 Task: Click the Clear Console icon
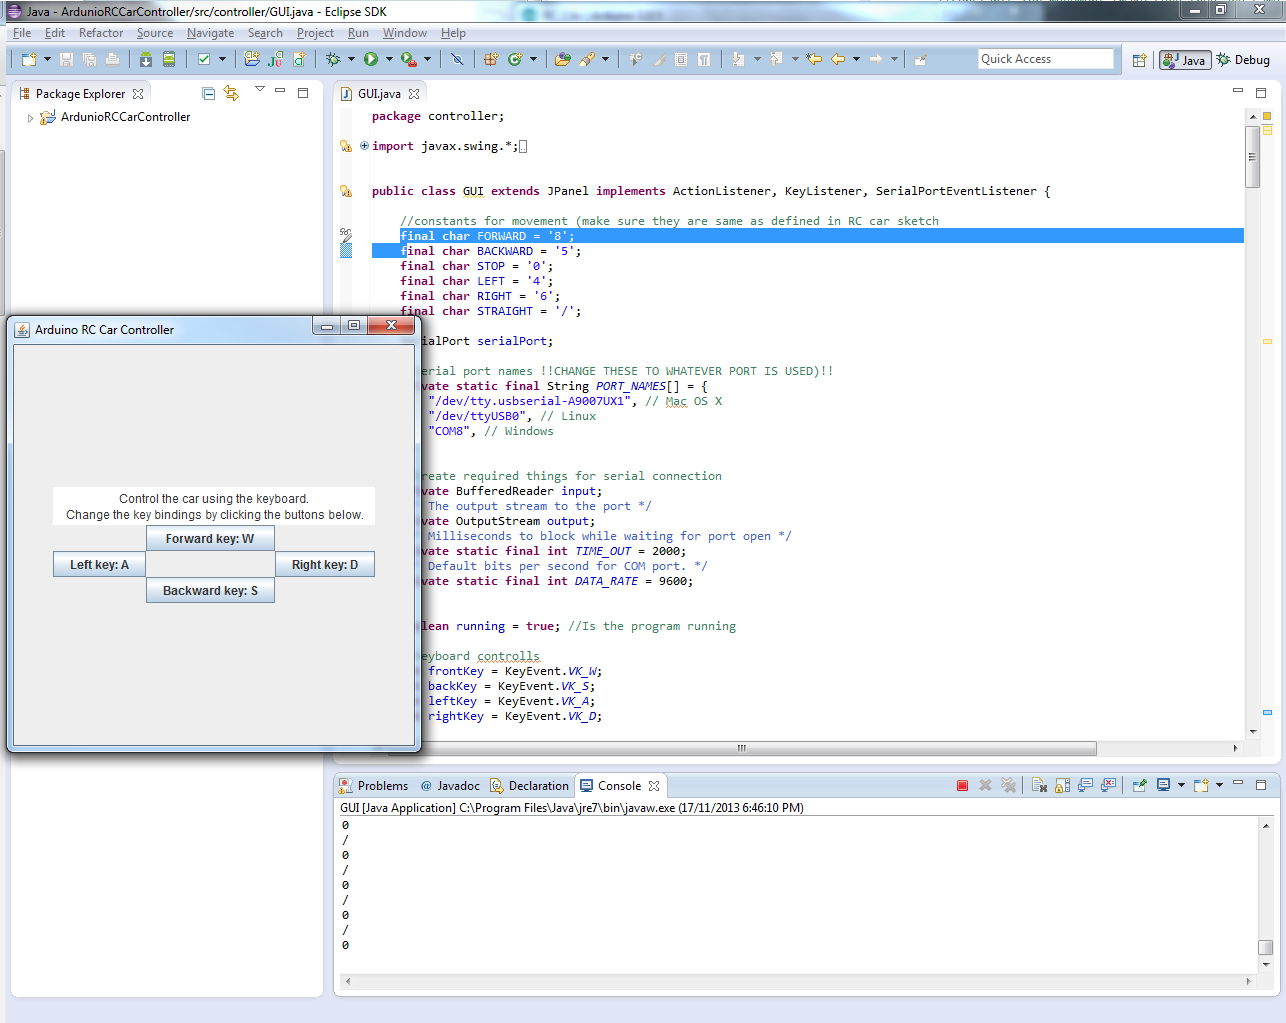1039,786
